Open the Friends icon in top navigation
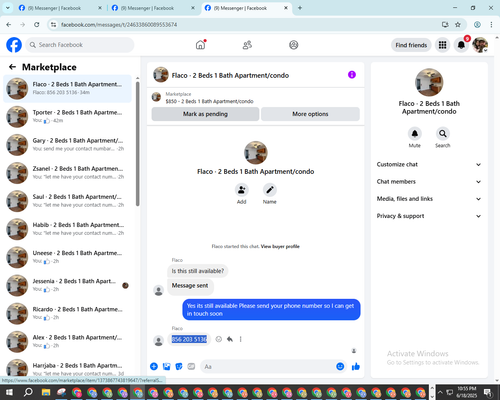The height and width of the screenshot is (400, 500). tap(247, 45)
